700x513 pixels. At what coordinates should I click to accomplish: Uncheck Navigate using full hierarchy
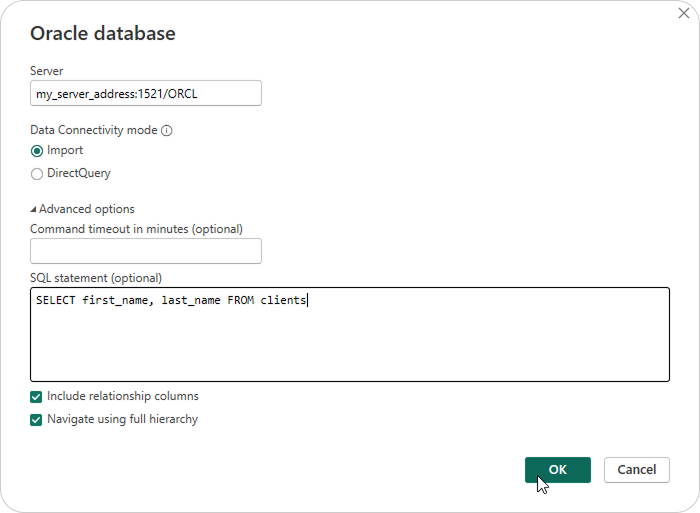click(36, 420)
